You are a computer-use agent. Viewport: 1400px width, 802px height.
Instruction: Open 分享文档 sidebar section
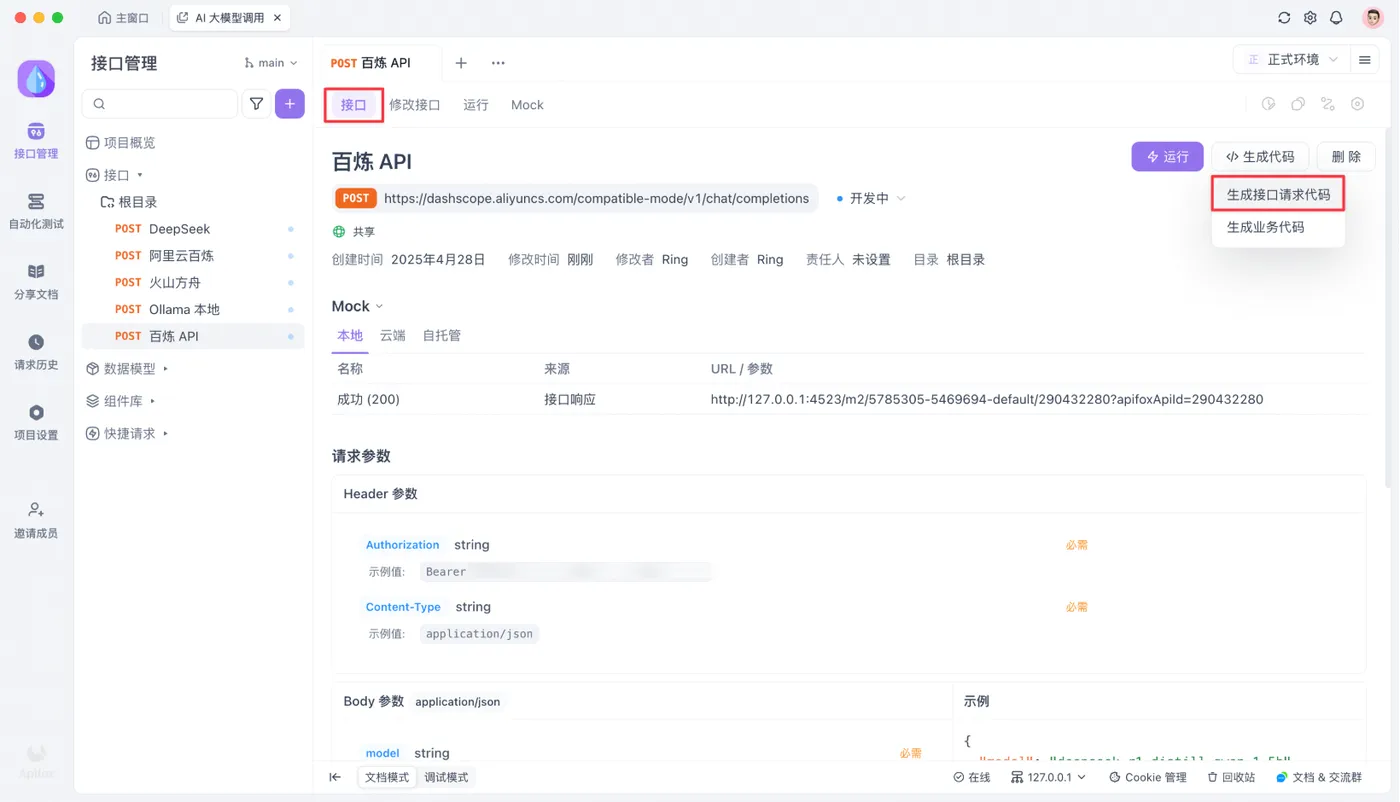tap(36, 281)
